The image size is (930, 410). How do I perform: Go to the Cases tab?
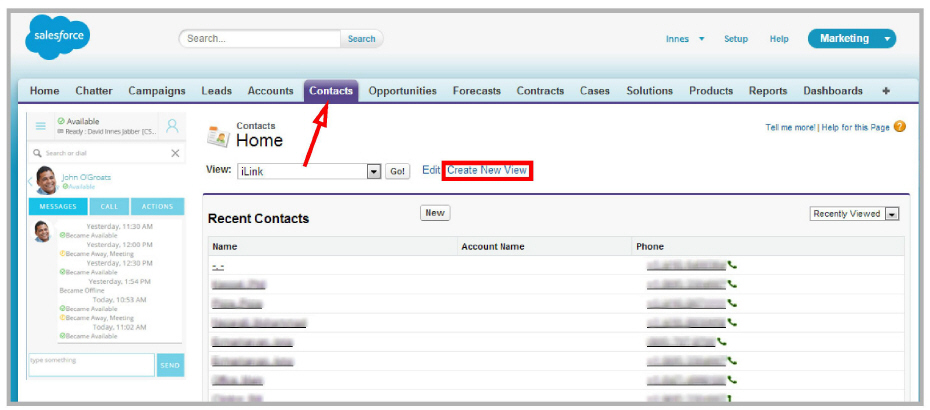pos(594,91)
